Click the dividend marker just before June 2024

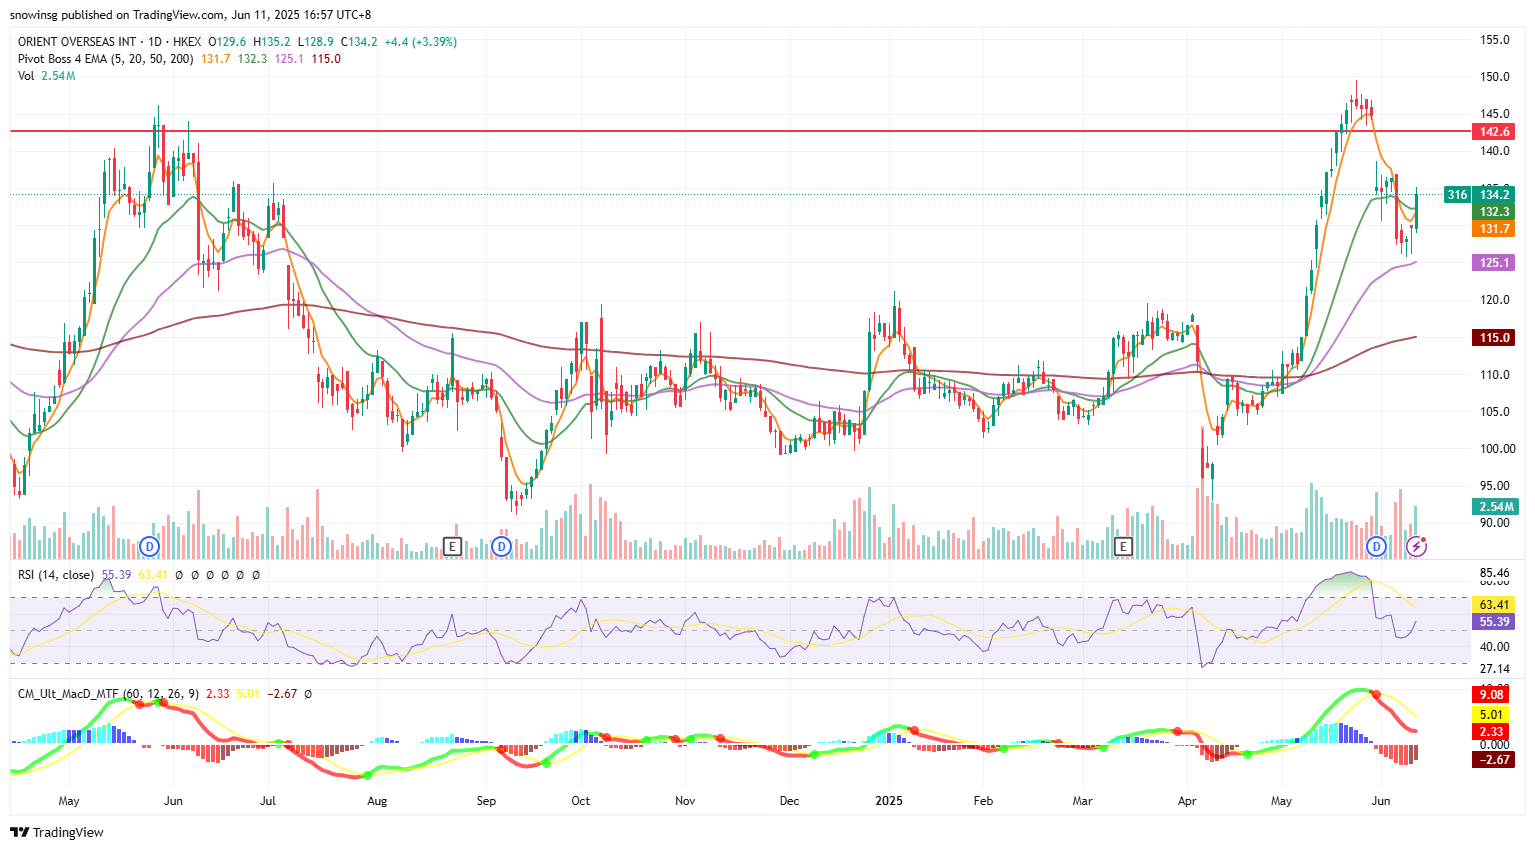[150, 546]
